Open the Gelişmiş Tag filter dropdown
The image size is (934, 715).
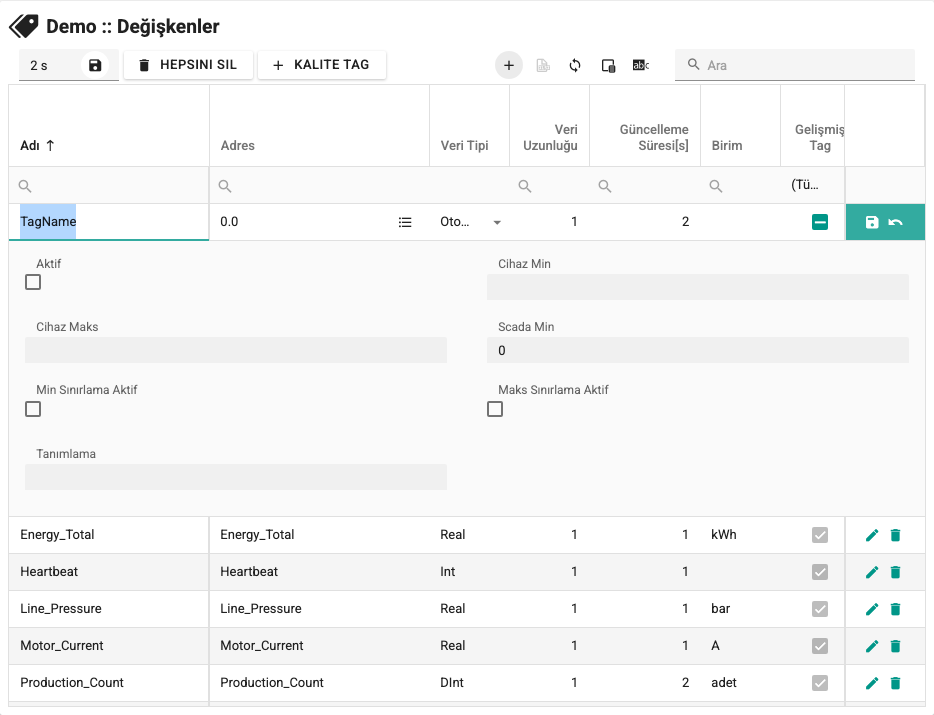(812, 185)
